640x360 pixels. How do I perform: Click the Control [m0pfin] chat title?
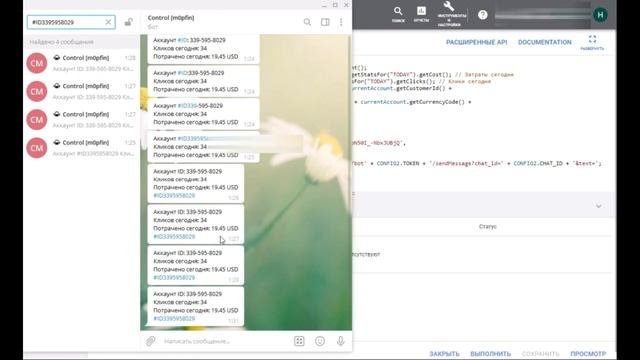pos(171,18)
